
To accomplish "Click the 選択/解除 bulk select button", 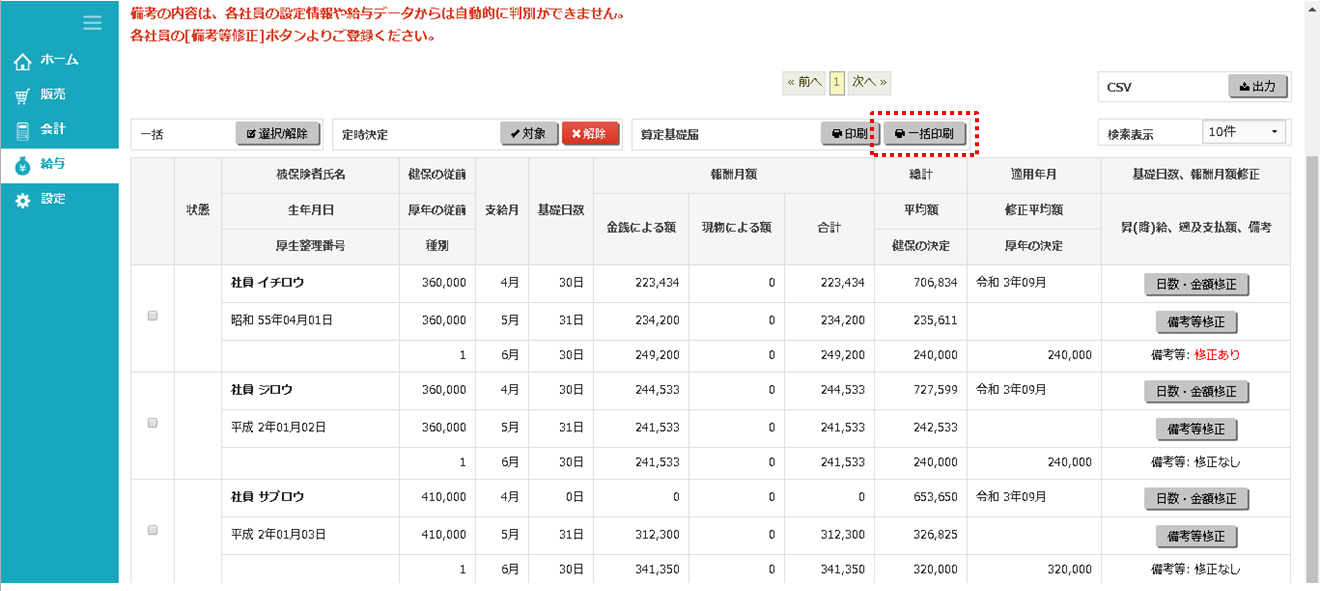I will 278,134.
